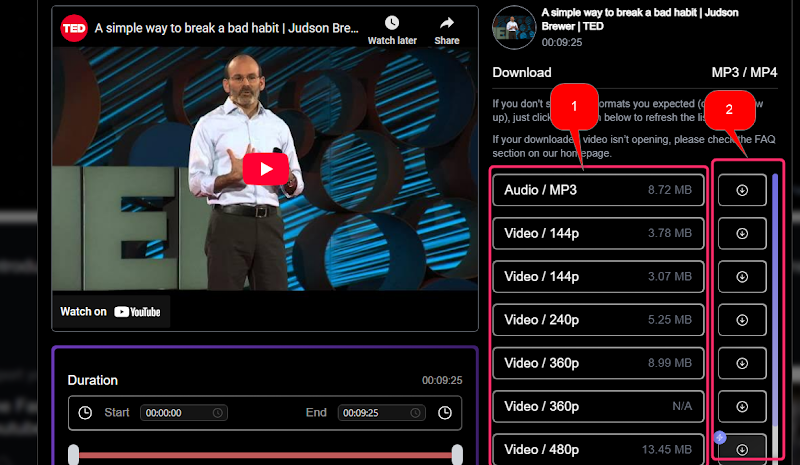Download the Video / 144p 3.78 MB file
The width and height of the screenshot is (800, 465).
[742, 233]
